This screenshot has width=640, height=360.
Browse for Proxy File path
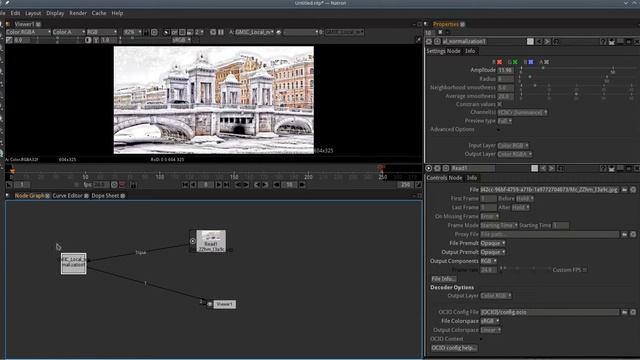tap(624, 234)
